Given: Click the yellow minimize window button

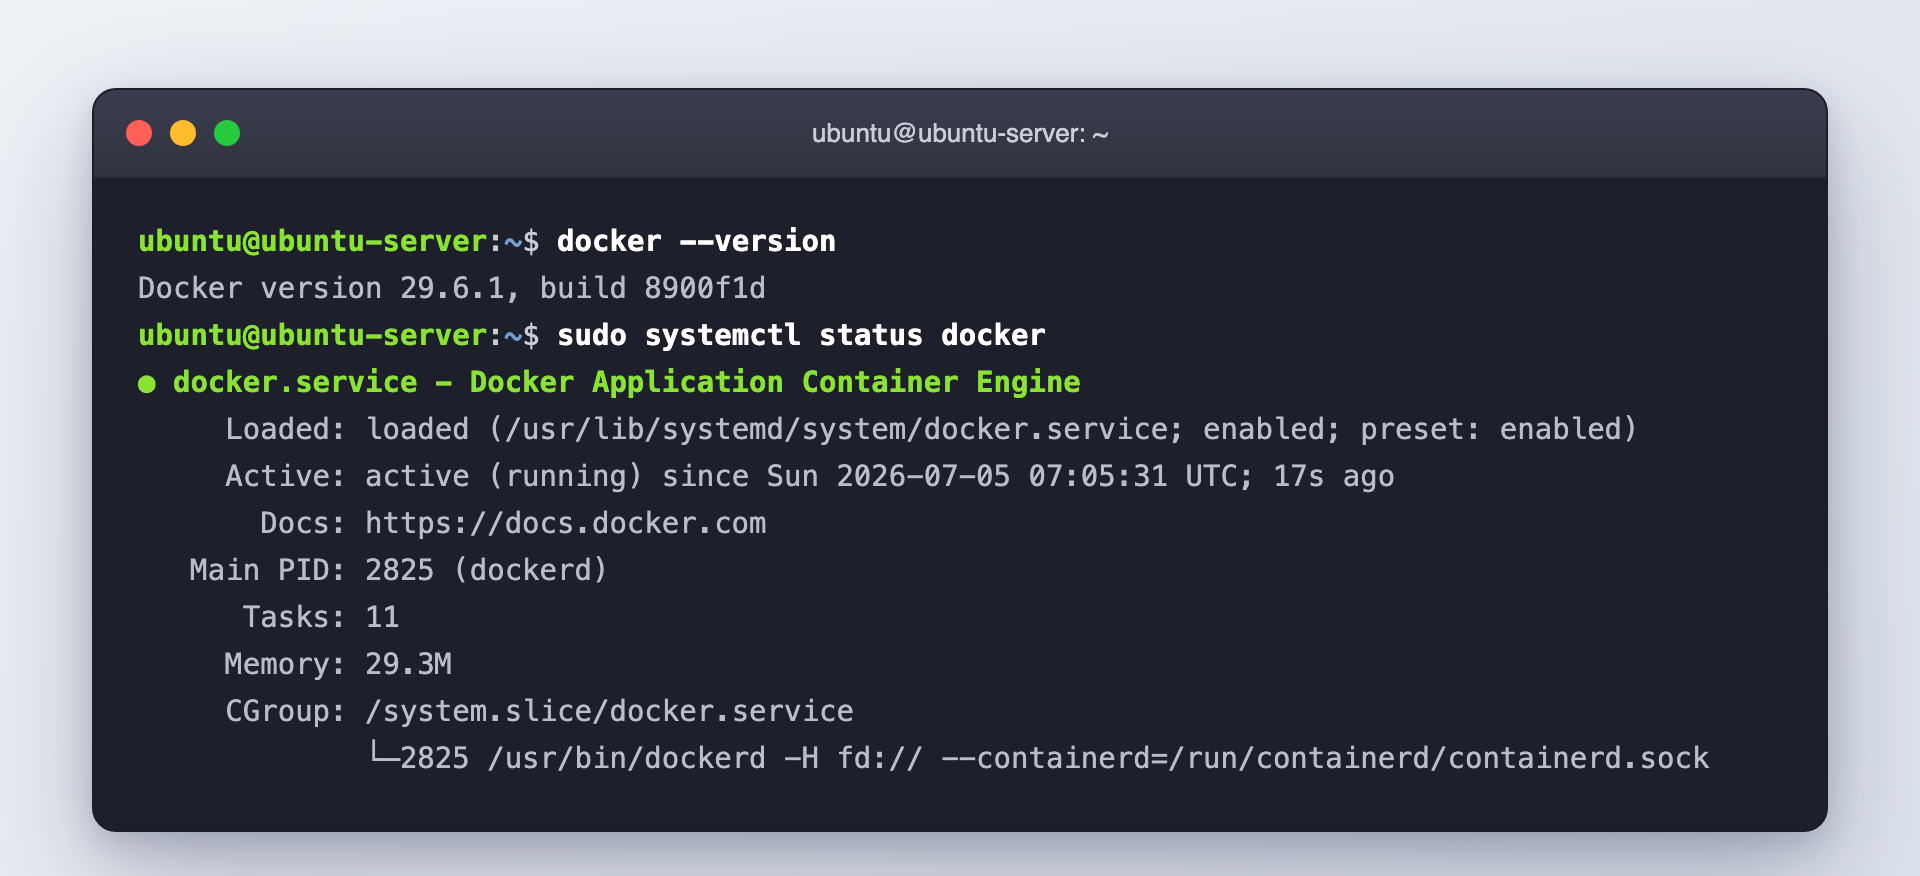Looking at the screenshot, I should click(x=183, y=133).
